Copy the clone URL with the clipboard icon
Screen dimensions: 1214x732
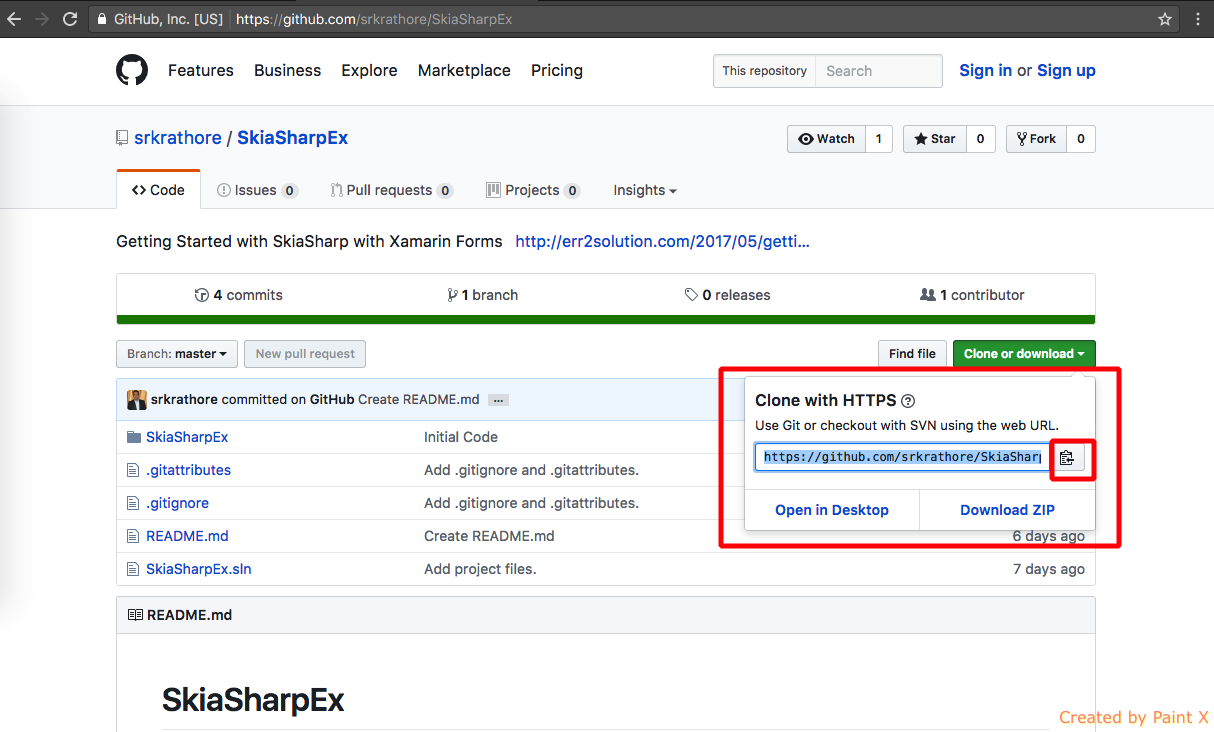(1068, 458)
